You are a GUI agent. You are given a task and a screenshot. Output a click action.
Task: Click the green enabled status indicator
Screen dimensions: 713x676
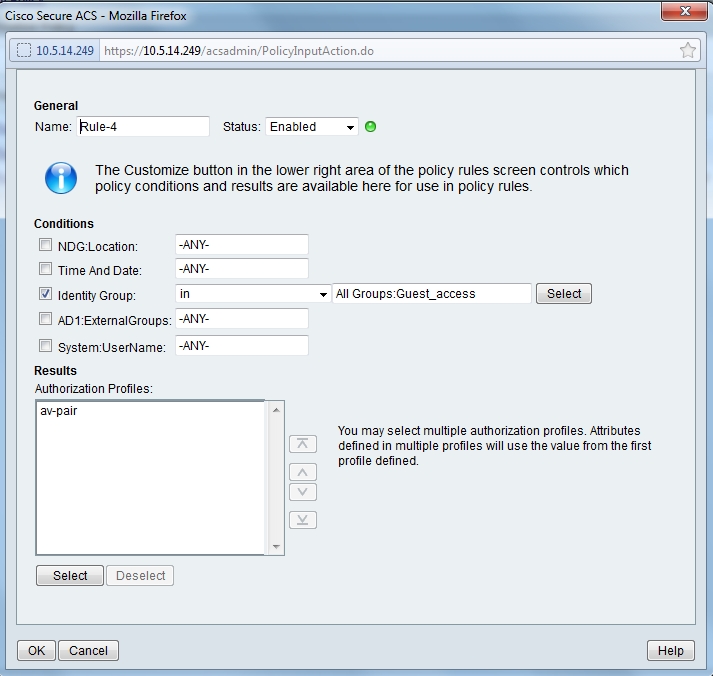point(371,126)
